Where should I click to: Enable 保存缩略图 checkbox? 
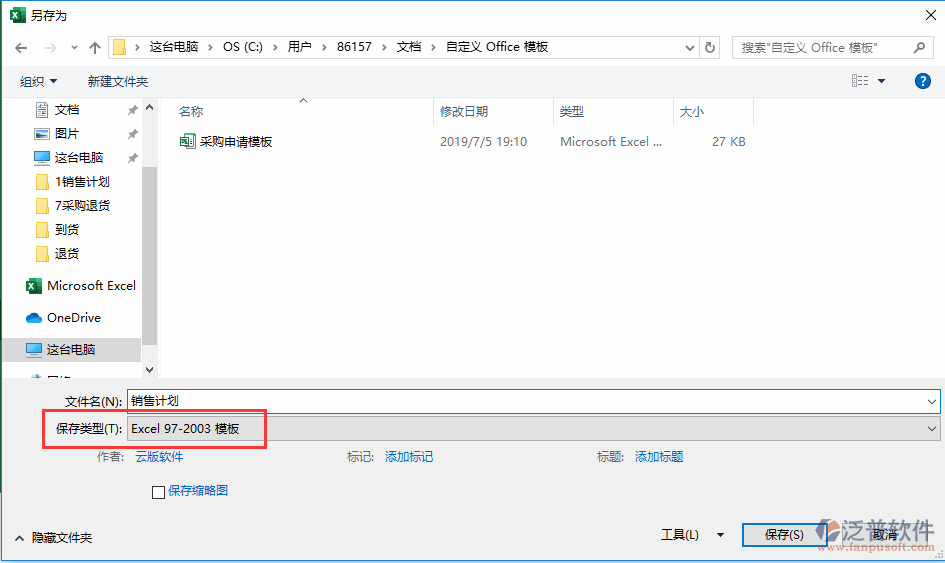pyautogui.click(x=159, y=492)
